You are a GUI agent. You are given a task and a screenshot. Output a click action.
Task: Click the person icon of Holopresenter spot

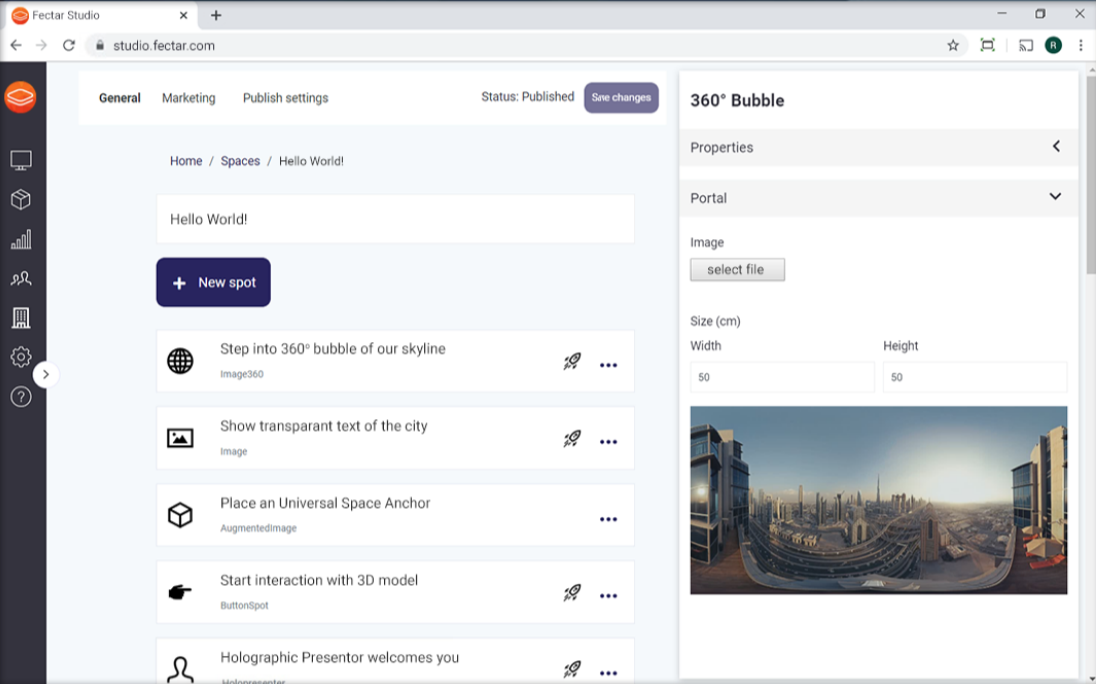tap(180, 669)
